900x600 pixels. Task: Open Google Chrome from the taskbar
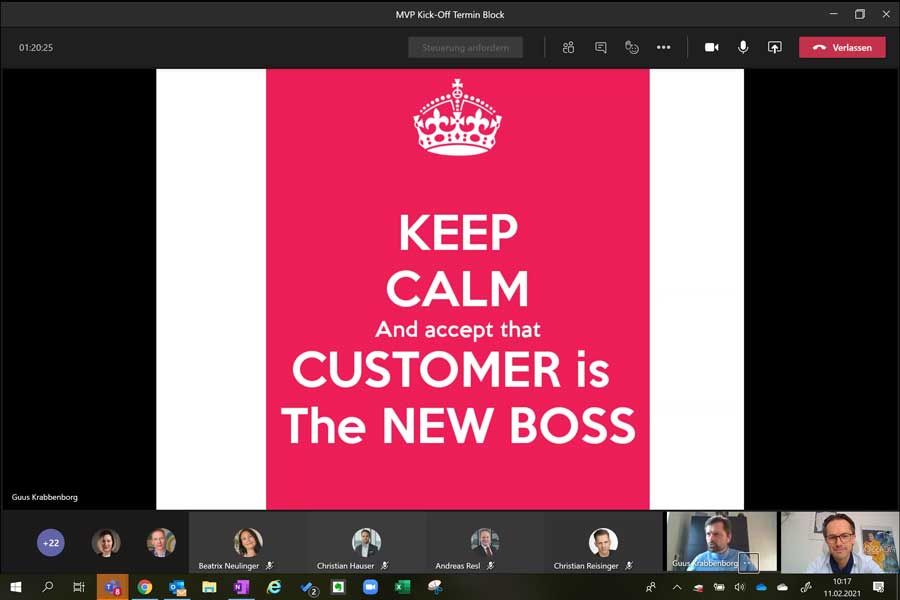pos(145,587)
